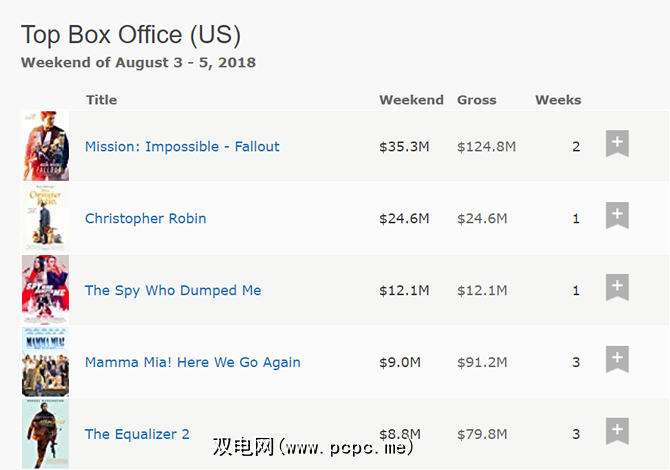Click the Weekend column header
Screen dimensions: 670x470
click(x=411, y=100)
